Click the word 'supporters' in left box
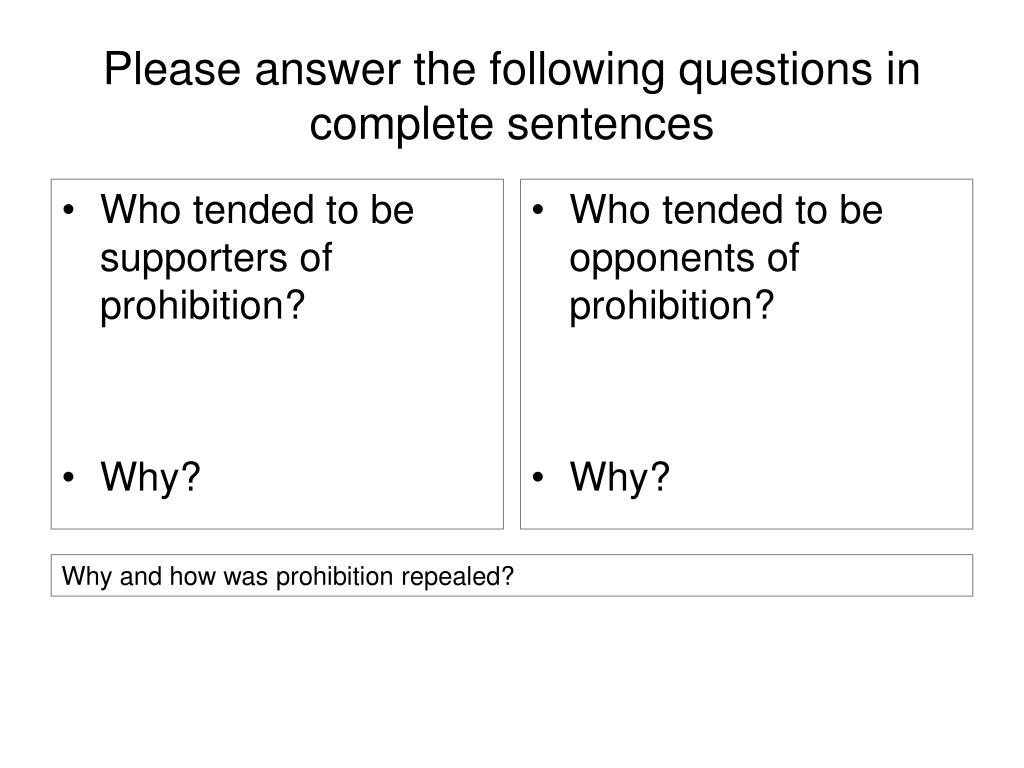The width and height of the screenshot is (1024, 768). pyautogui.click(x=193, y=259)
